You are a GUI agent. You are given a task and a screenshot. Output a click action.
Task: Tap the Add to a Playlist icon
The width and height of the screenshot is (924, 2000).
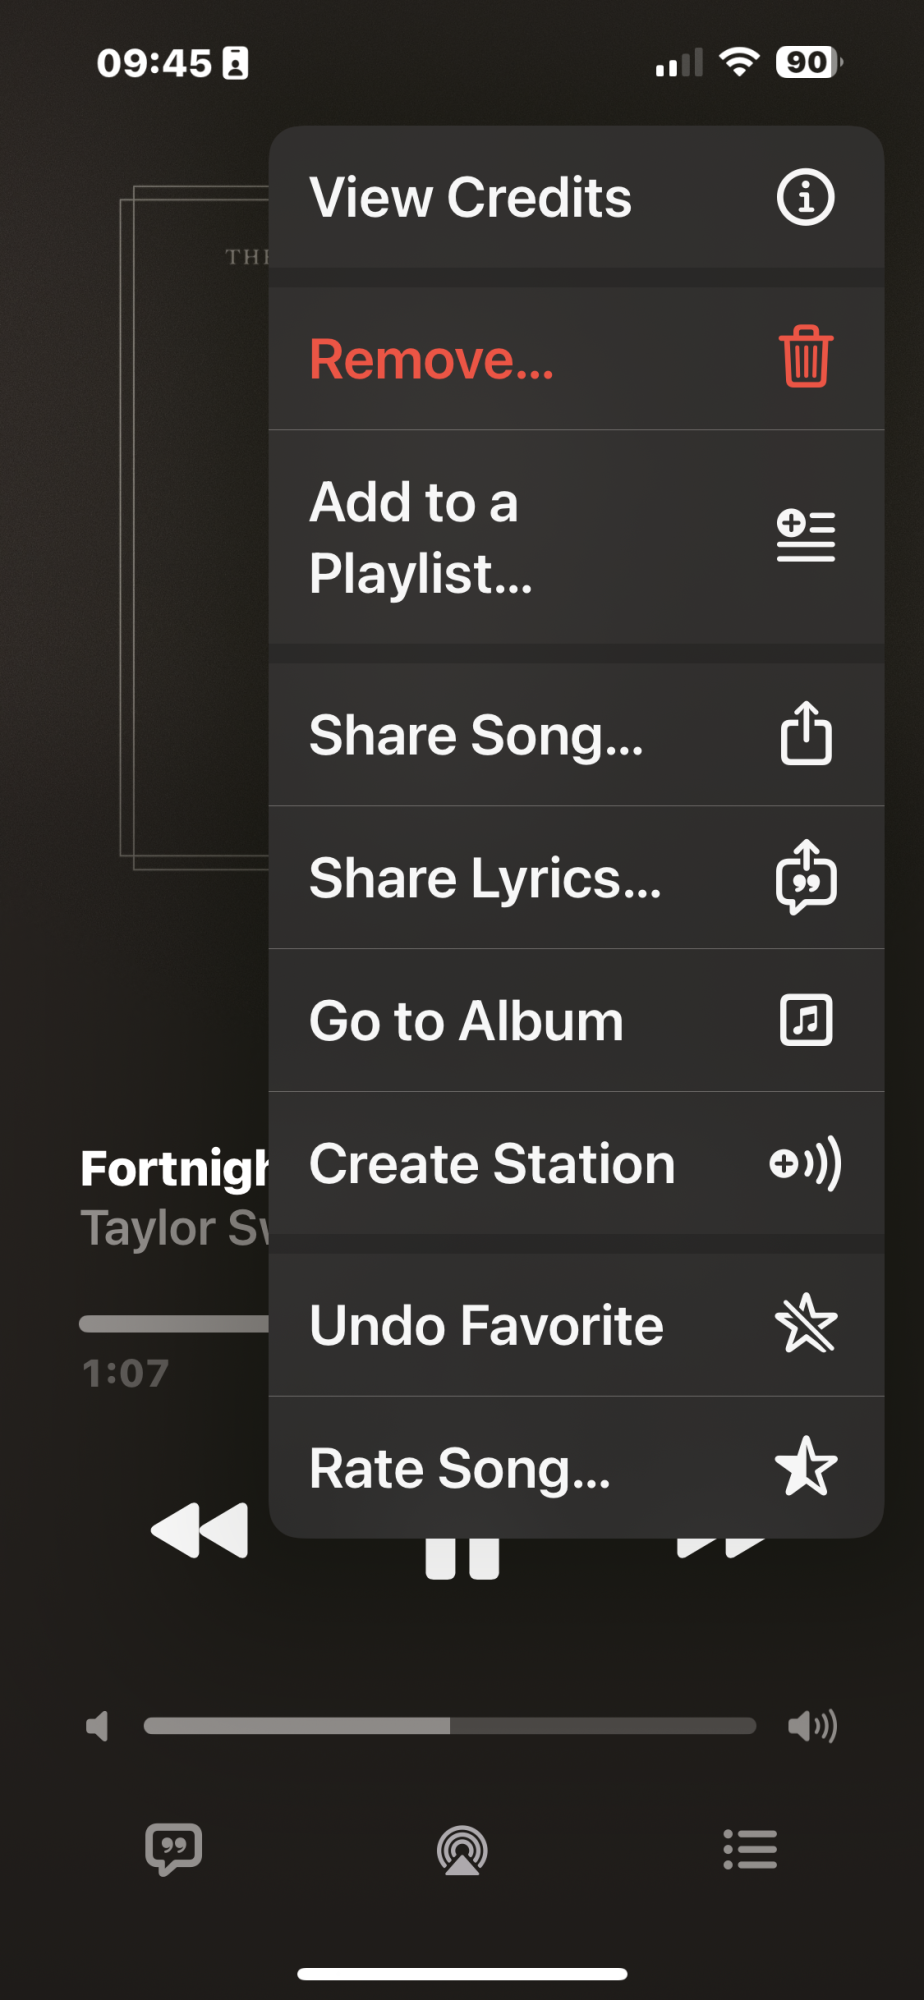(805, 536)
